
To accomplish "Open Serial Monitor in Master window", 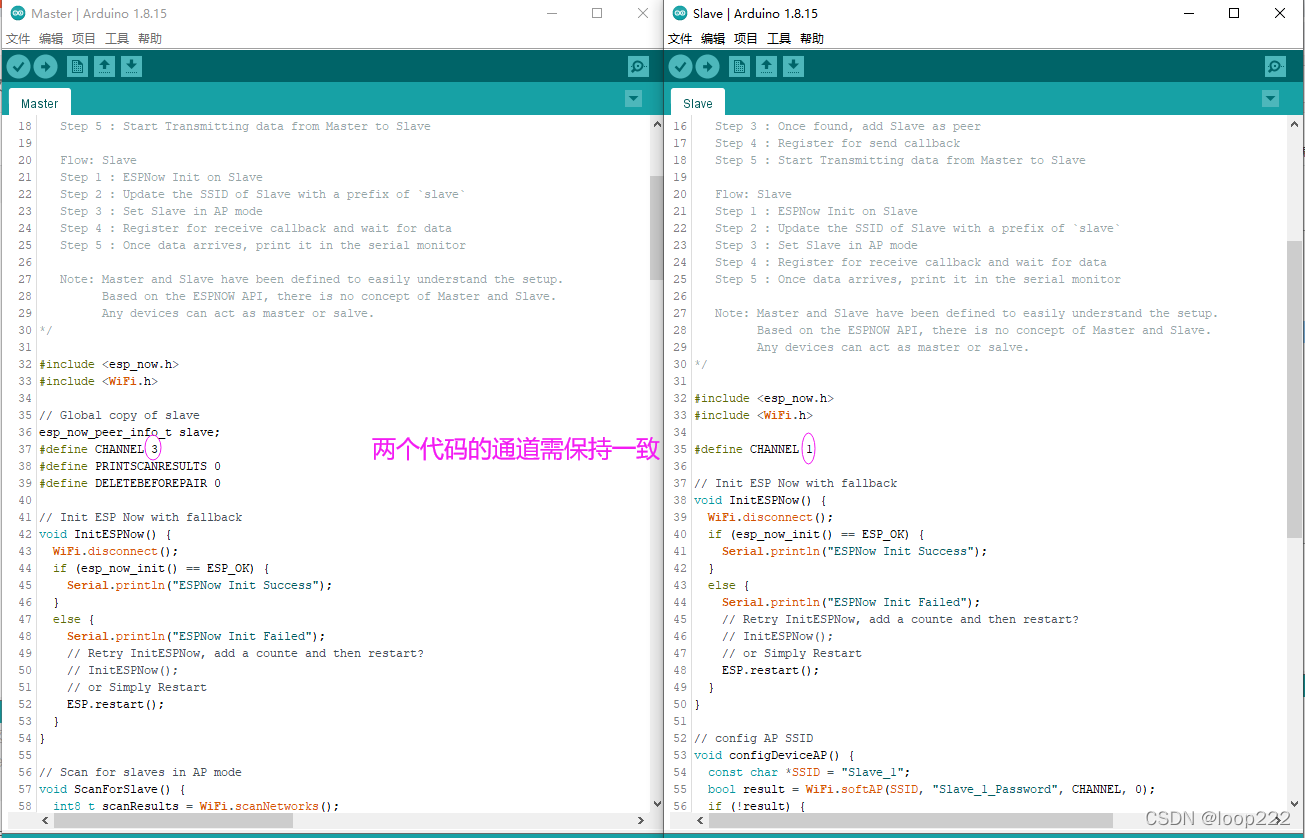I will coord(638,67).
